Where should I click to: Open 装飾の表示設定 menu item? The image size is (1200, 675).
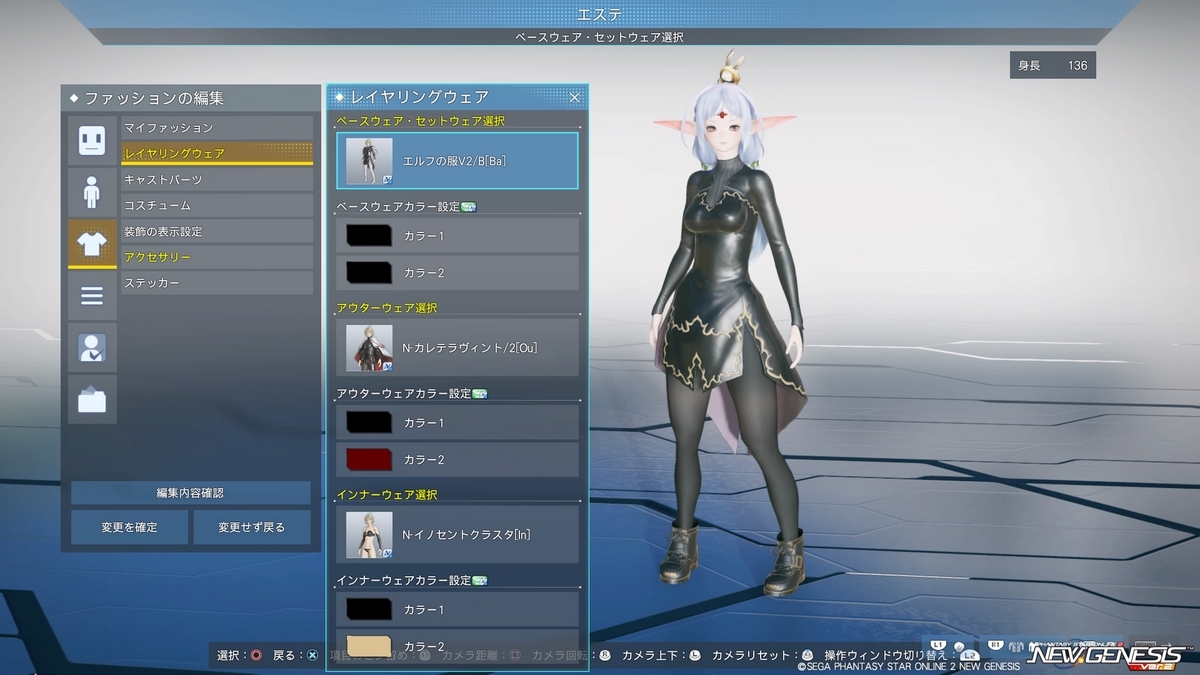pyautogui.click(x=217, y=231)
